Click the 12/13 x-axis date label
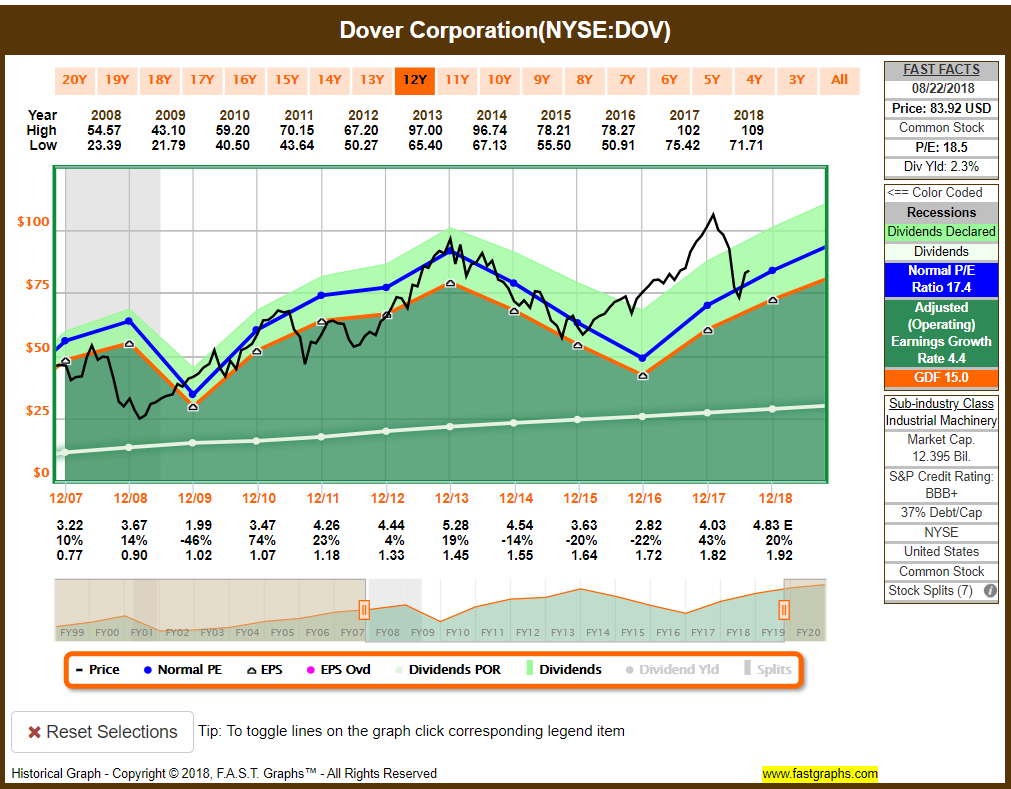 coord(451,498)
